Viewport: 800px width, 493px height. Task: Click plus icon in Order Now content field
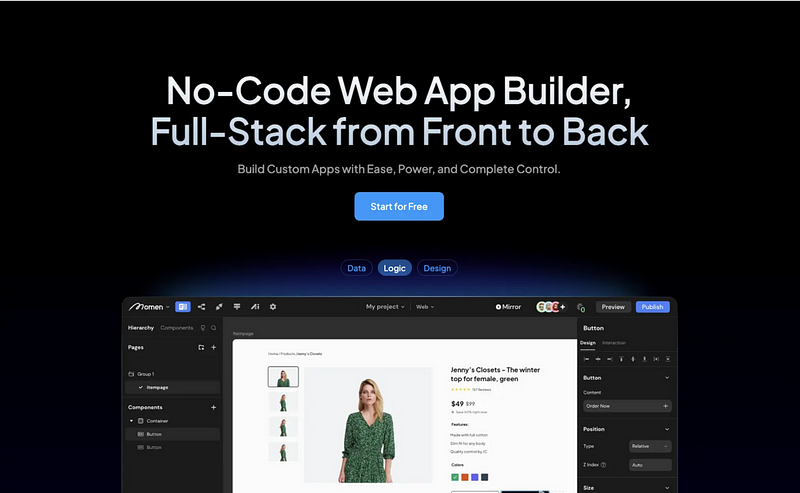pos(665,406)
